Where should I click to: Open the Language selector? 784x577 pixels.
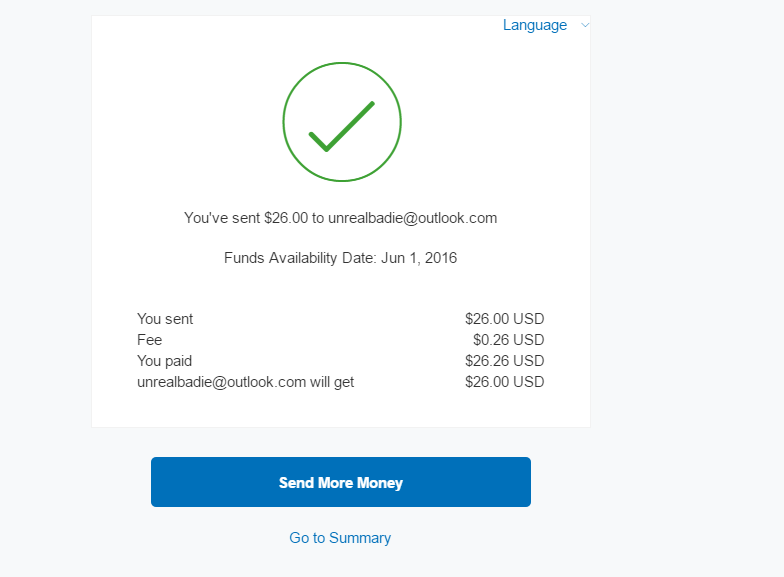click(x=534, y=25)
